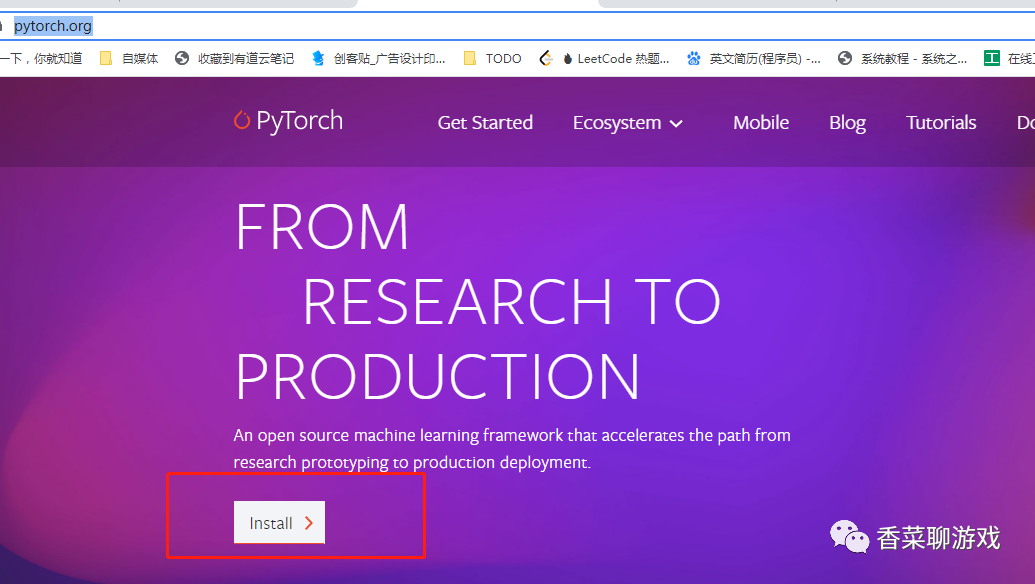Open the 自媒体 bookmark folder

(129, 59)
